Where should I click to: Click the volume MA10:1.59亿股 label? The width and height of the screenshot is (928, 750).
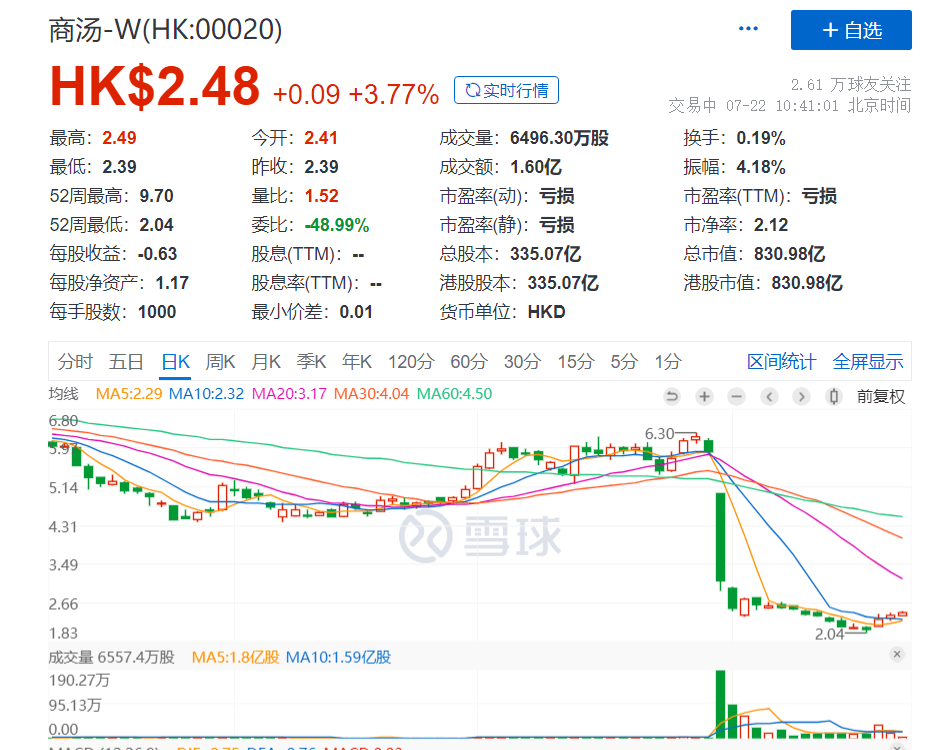coord(338,657)
